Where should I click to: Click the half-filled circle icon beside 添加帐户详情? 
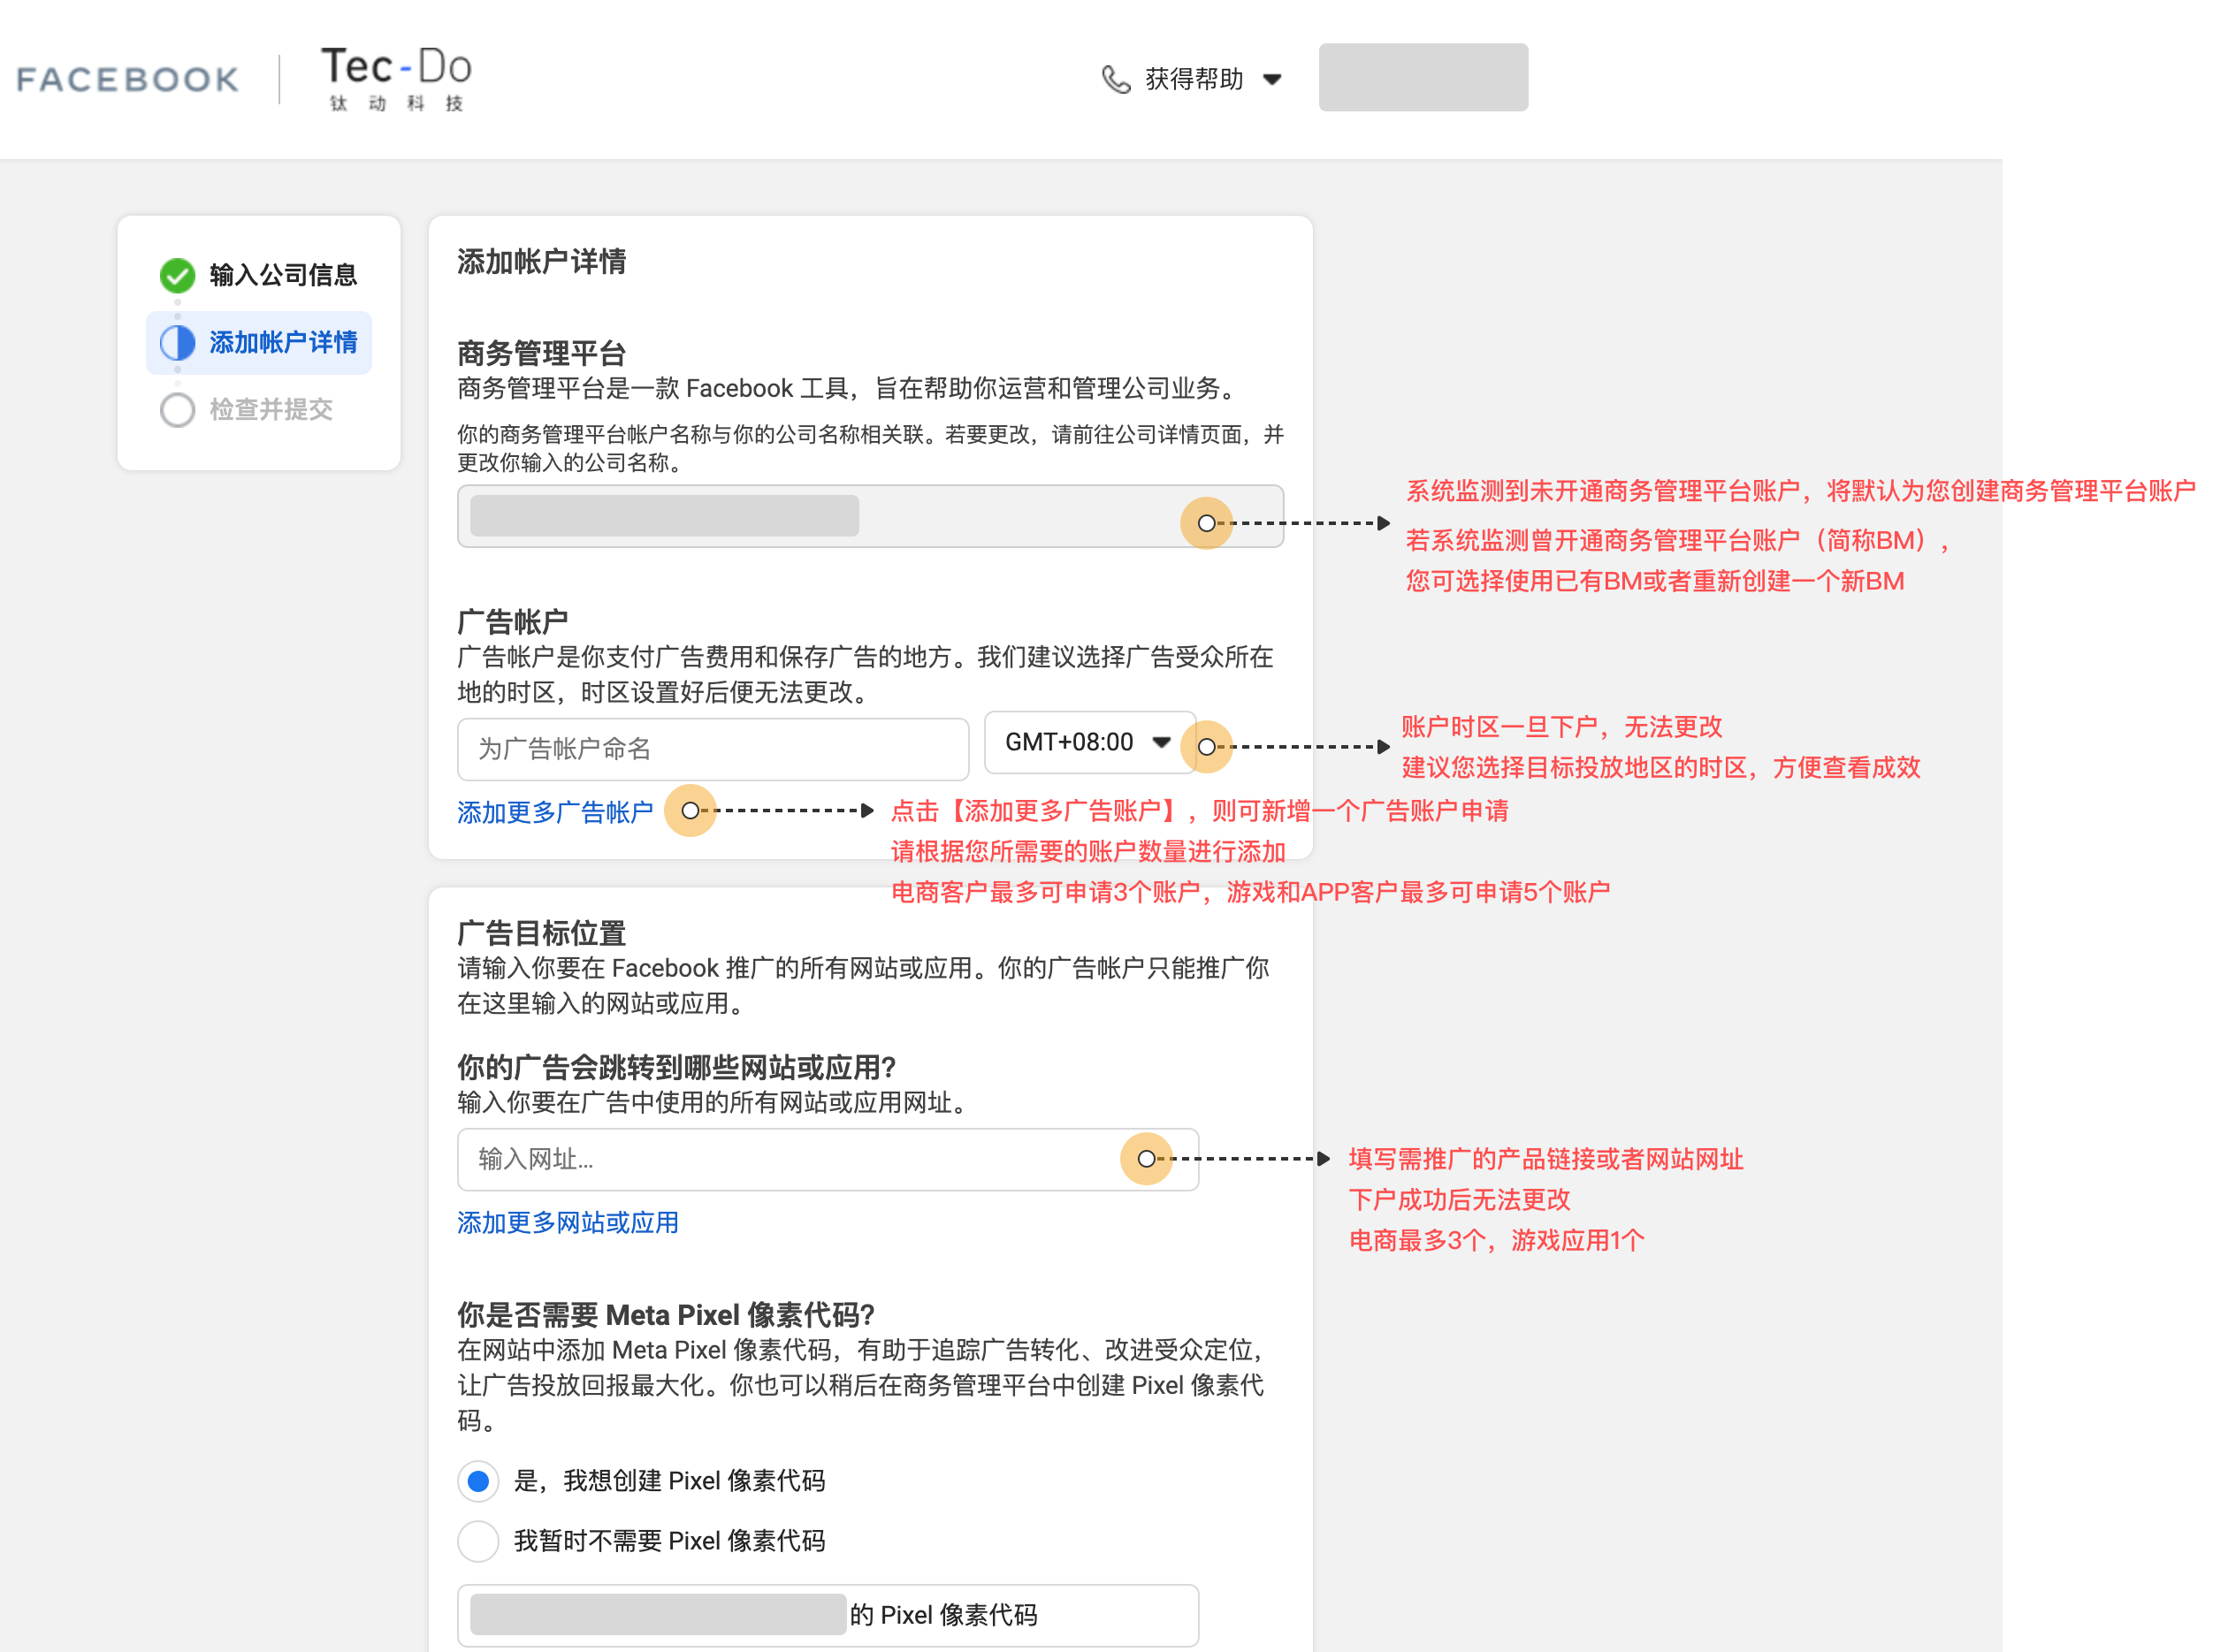click(177, 343)
